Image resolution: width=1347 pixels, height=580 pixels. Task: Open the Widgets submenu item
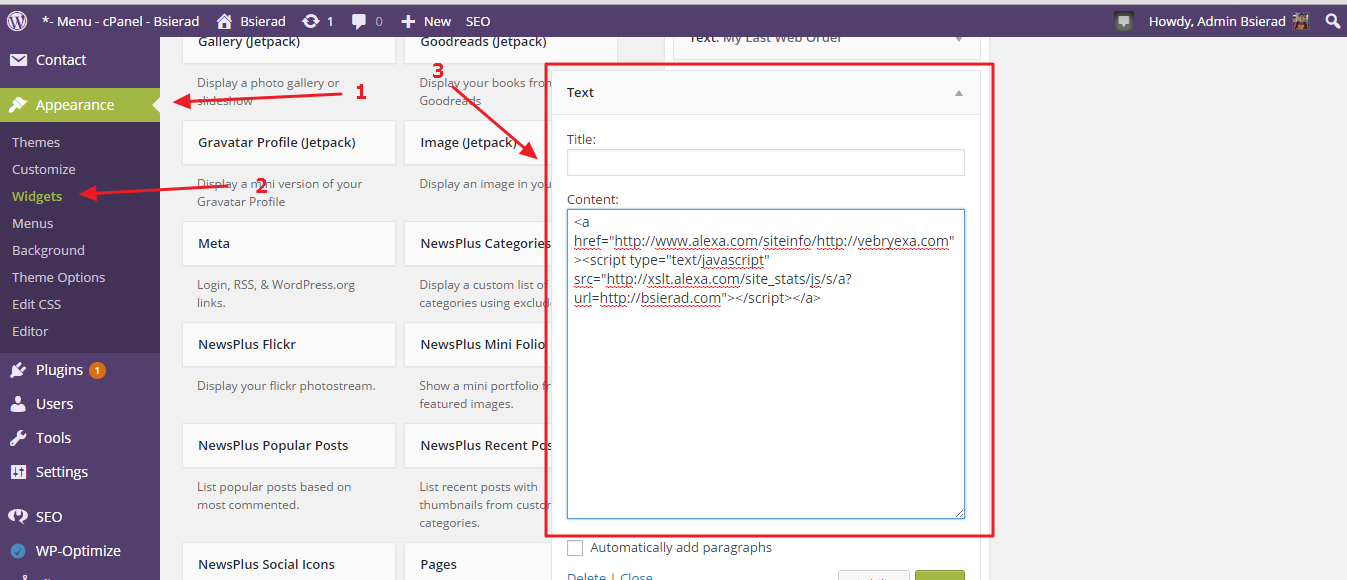pyautogui.click(x=37, y=196)
